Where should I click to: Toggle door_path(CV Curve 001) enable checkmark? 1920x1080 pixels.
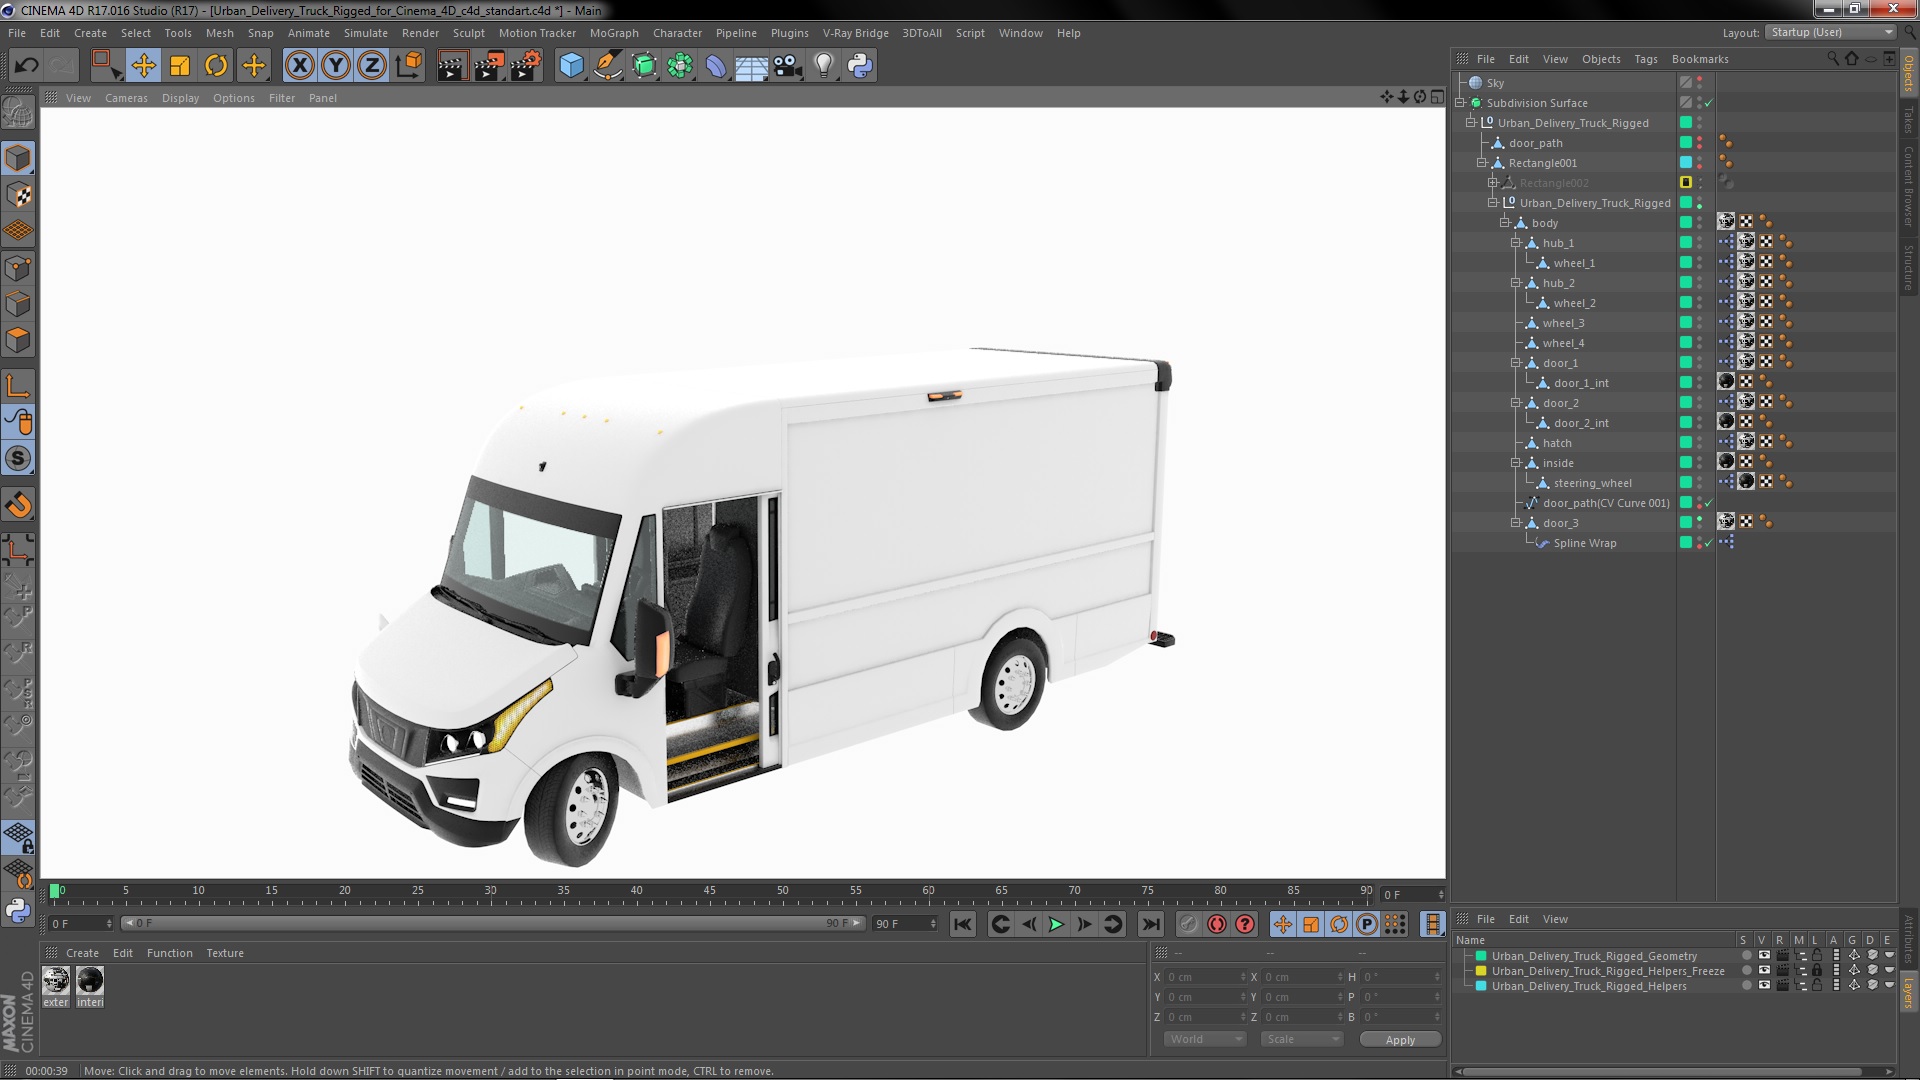[1709, 503]
